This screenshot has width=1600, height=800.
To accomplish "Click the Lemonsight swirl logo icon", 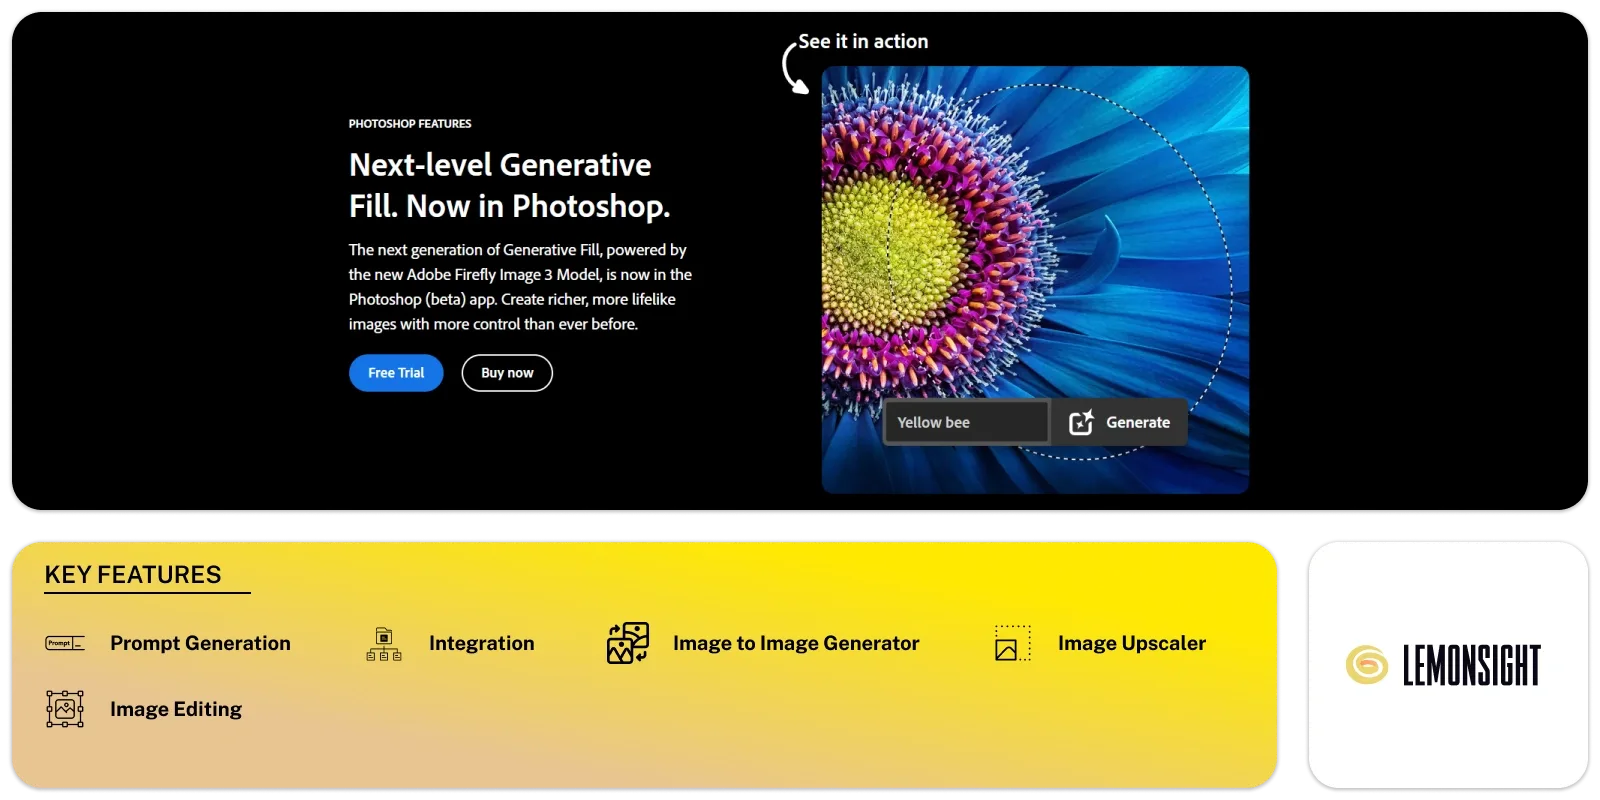I will (x=1367, y=665).
